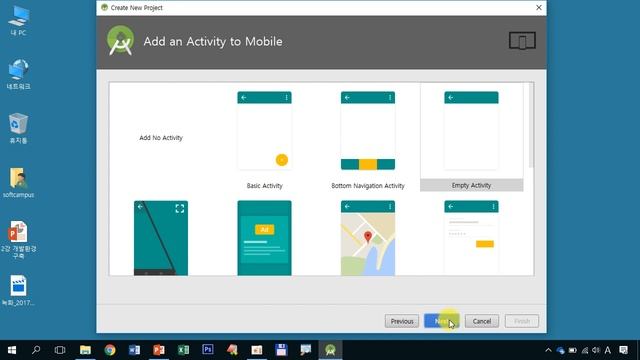This screenshot has height=360, width=640.
Task: Click the floppy disk icon in taskbar
Action: (x=281, y=350)
